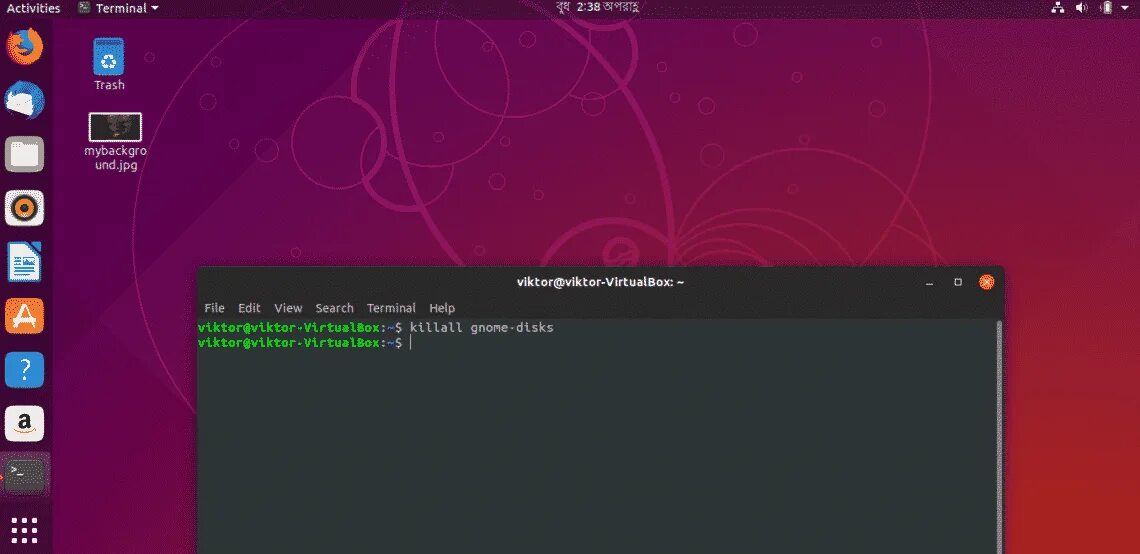Minimize the Terminal window
The image size is (1140, 554).
(x=929, y=283)
